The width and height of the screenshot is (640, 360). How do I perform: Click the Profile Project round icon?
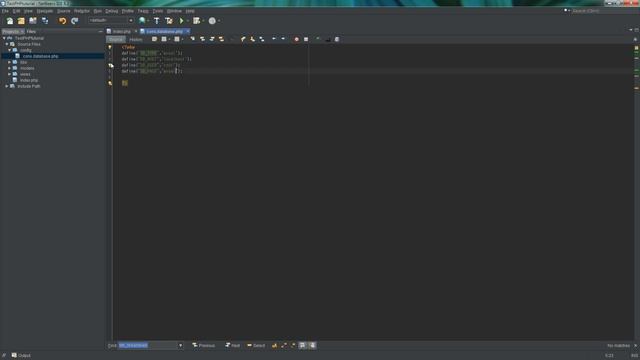[x=212, y=21]
